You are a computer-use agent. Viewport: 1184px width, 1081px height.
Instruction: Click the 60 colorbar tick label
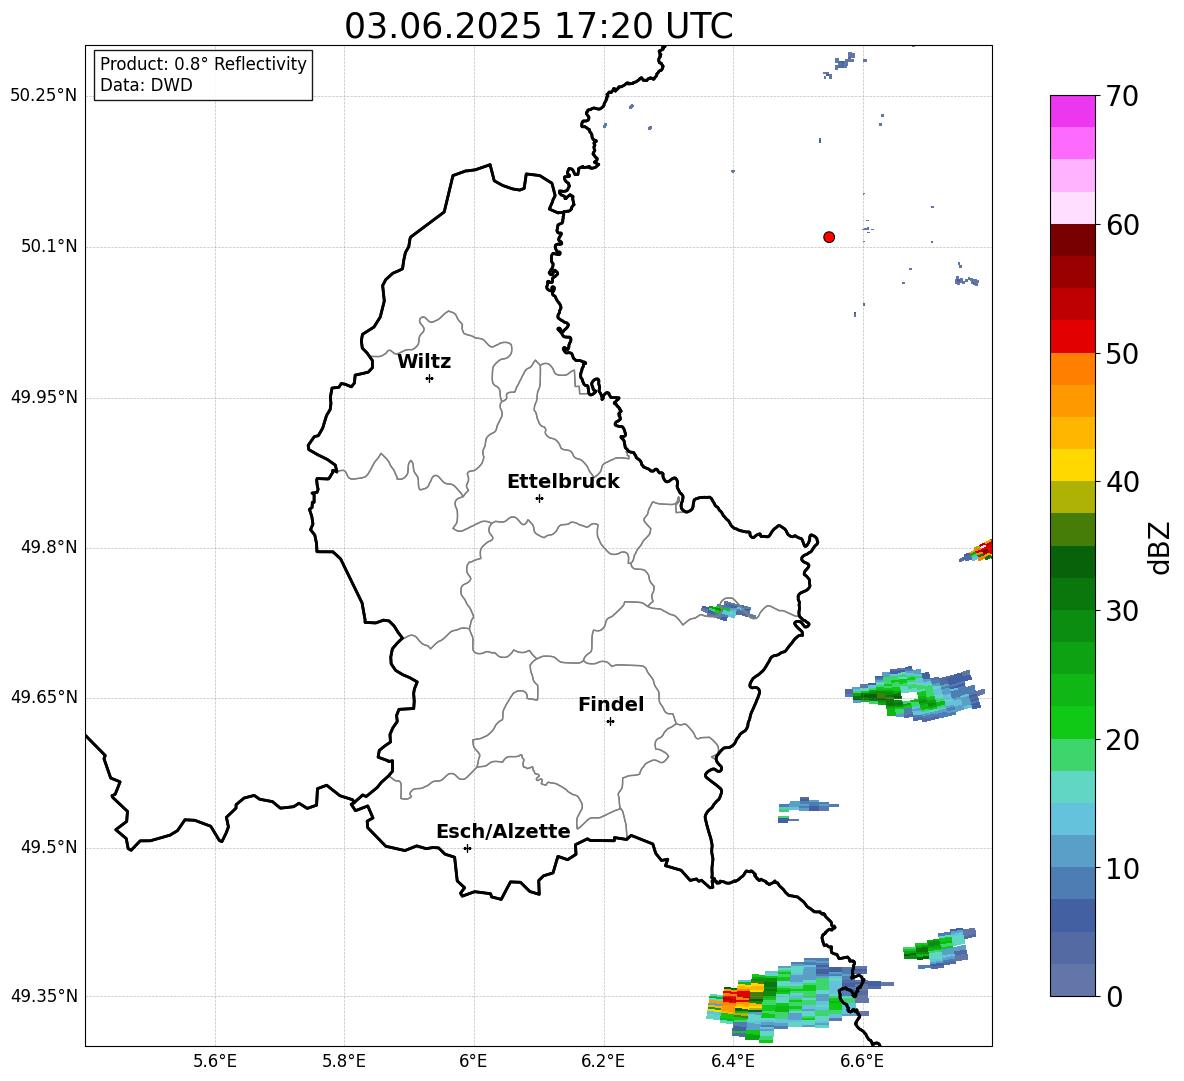(x=1122, y=225)
